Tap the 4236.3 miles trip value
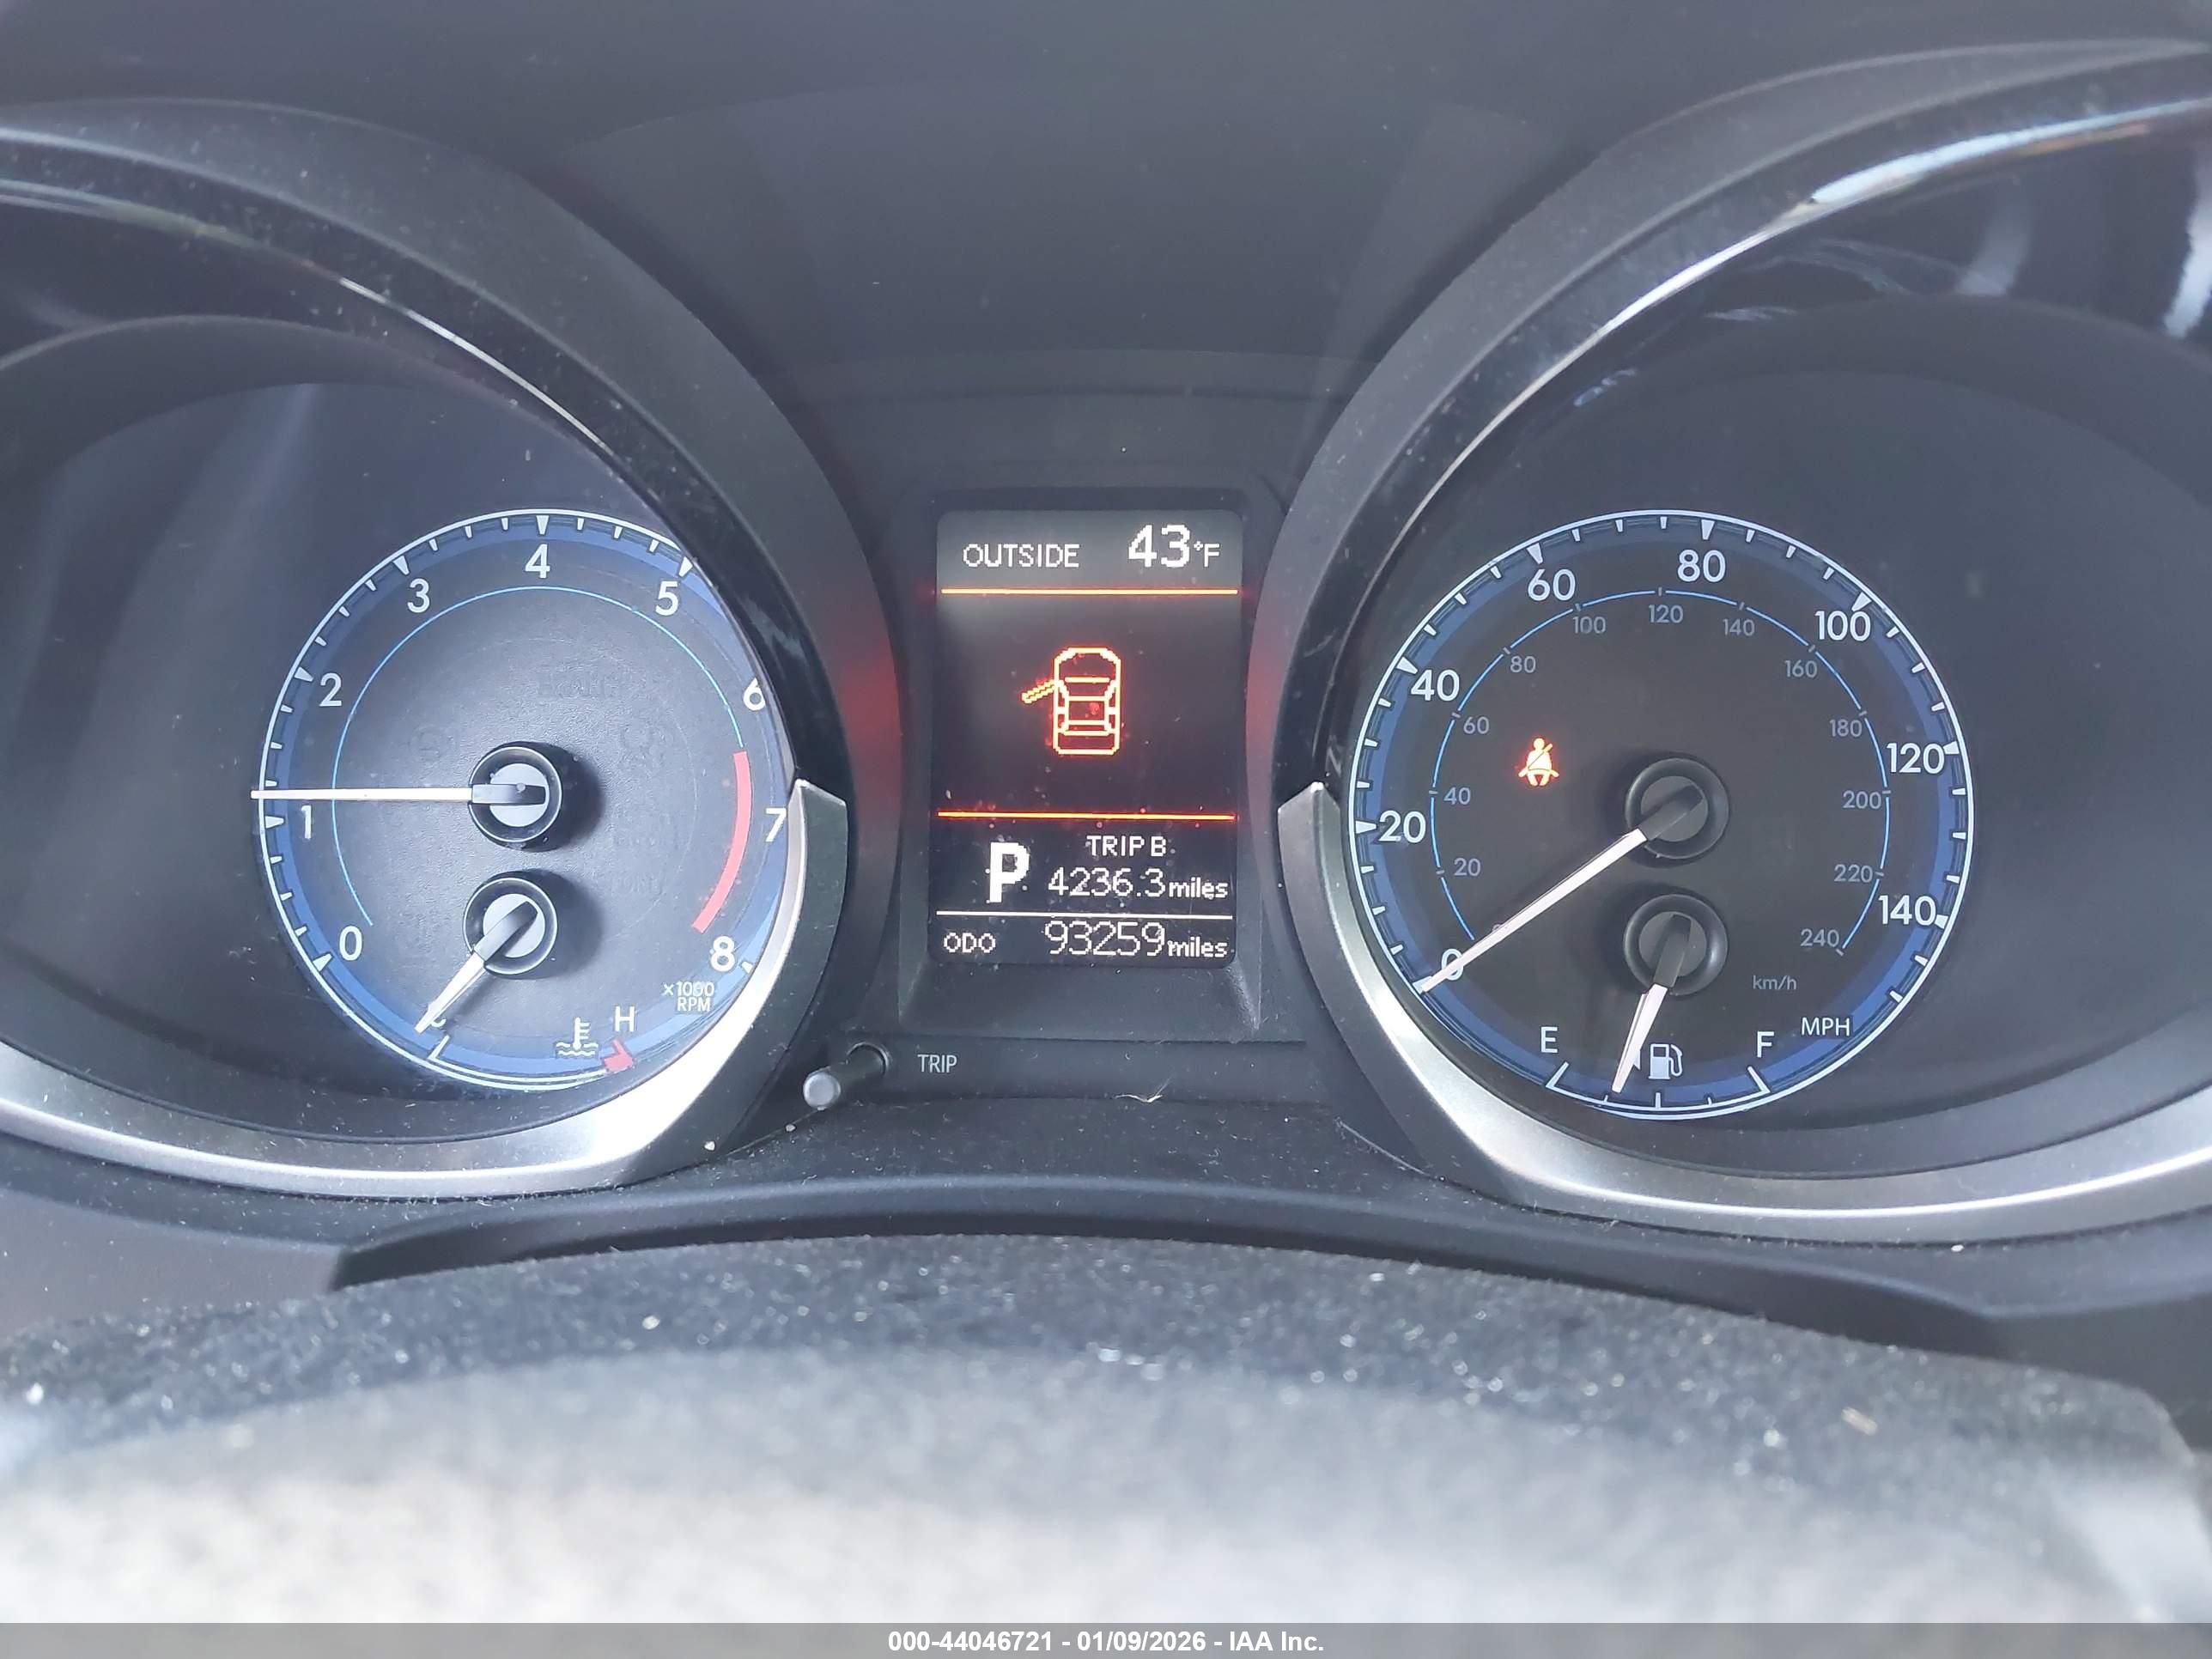The width and height of the screenshot is (2212, 1659). point(1137,884)
